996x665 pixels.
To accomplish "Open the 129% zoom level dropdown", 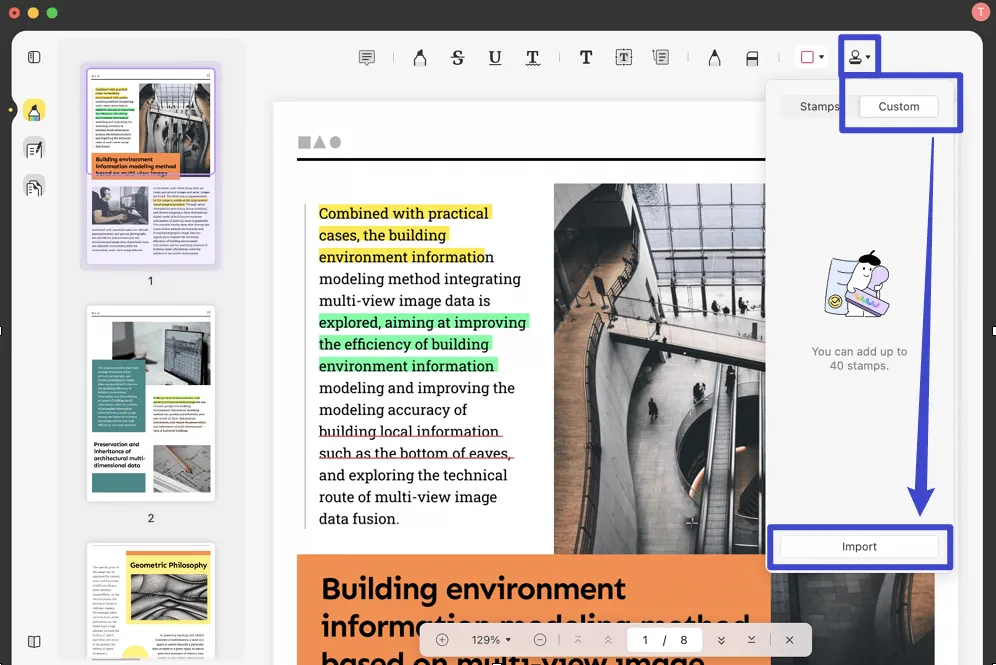I will pos(491,640).
